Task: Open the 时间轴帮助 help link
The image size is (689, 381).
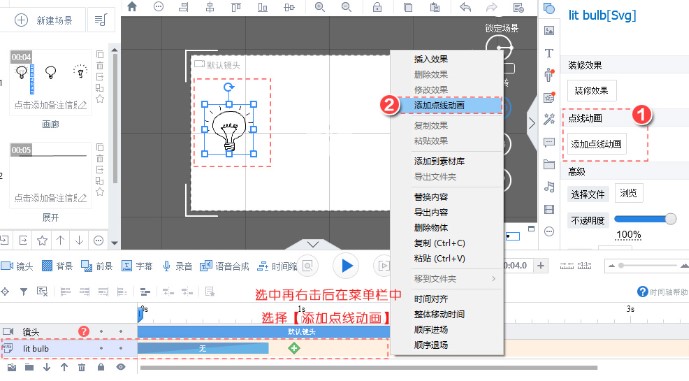Action: click(663, 292)
